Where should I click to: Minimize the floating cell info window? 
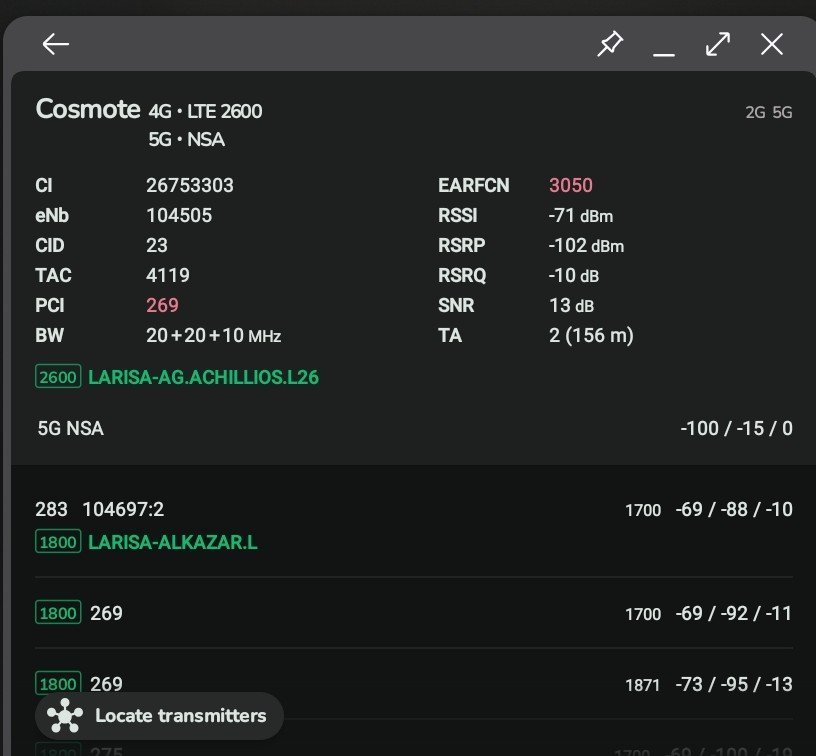(x=664, y=54)
